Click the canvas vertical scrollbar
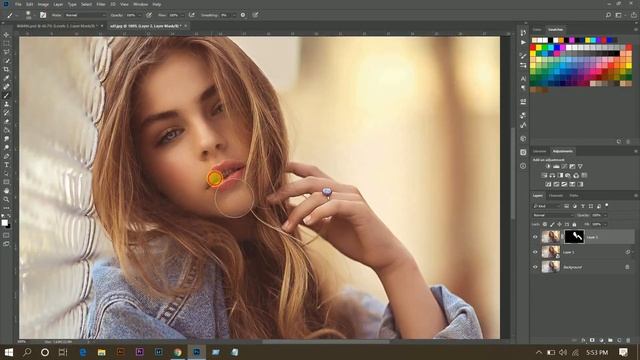 513,173
